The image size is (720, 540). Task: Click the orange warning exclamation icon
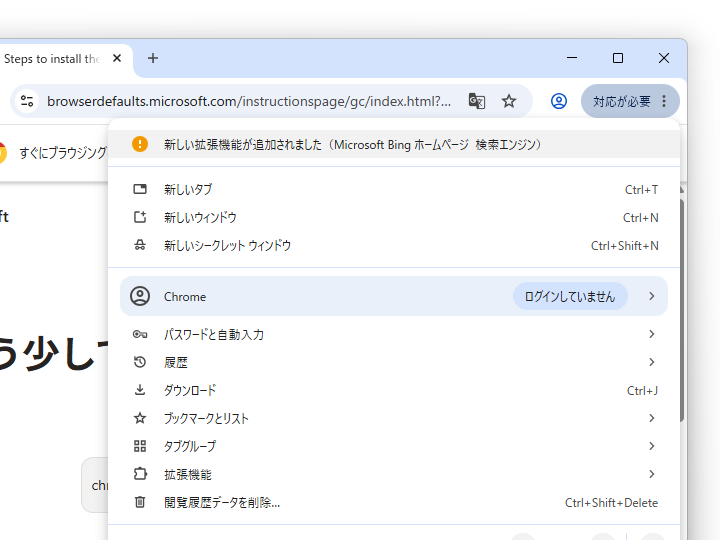tap(140, 144)
